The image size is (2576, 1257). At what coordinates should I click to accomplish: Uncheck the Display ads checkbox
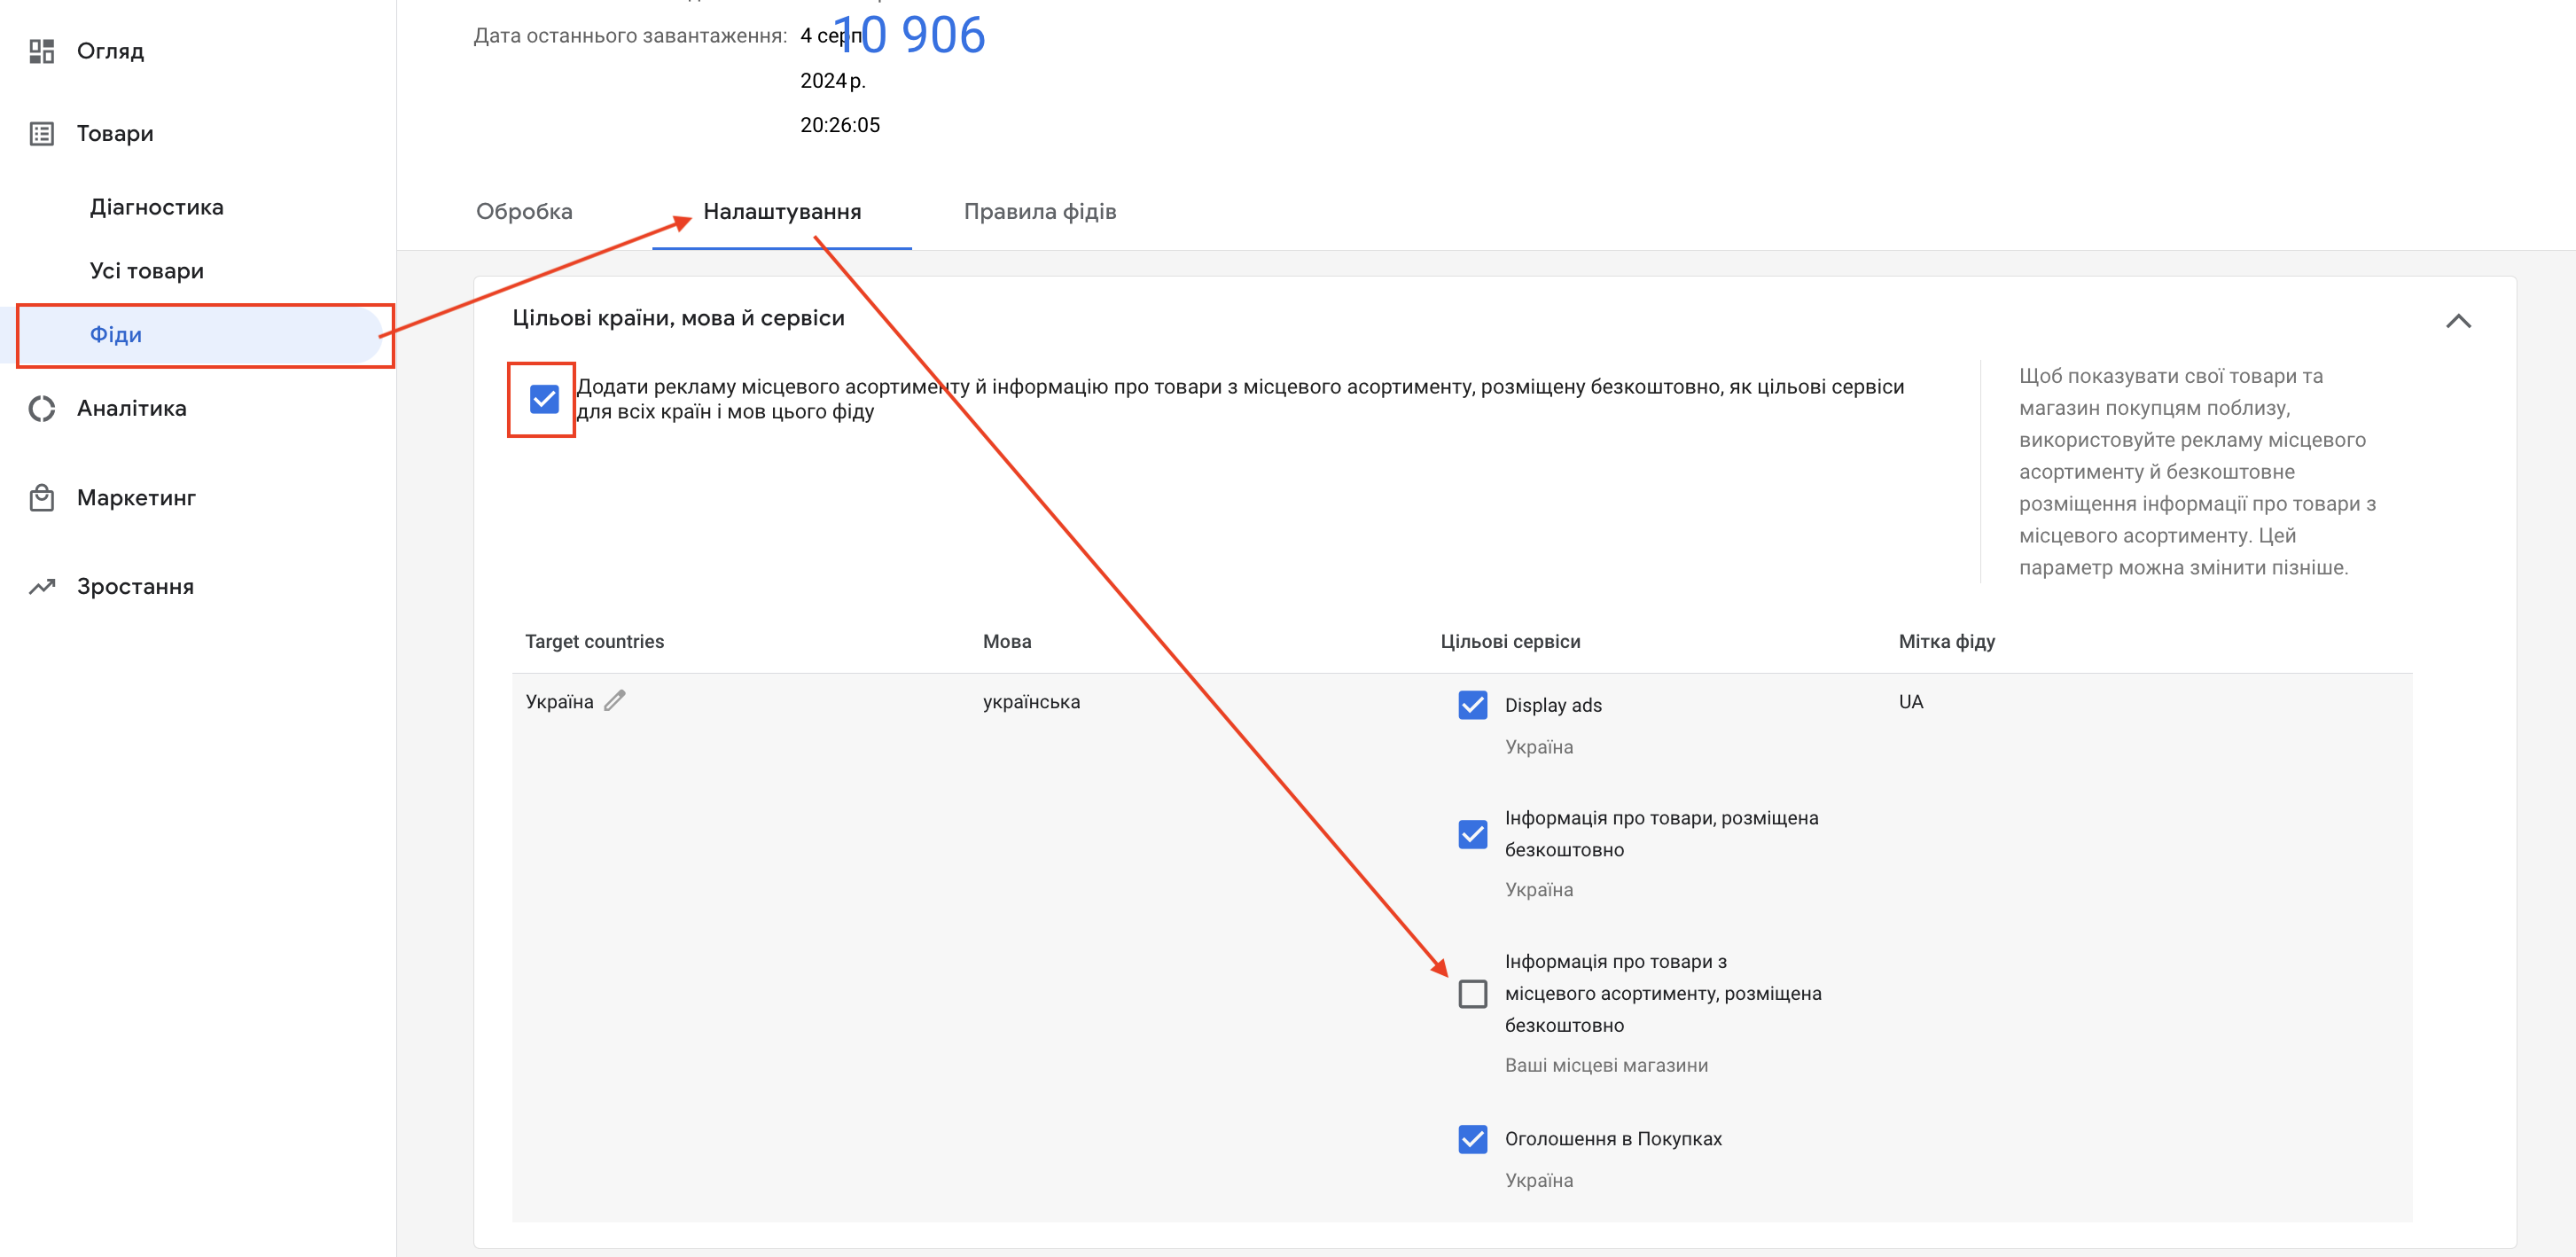[x=1472, y=705]
